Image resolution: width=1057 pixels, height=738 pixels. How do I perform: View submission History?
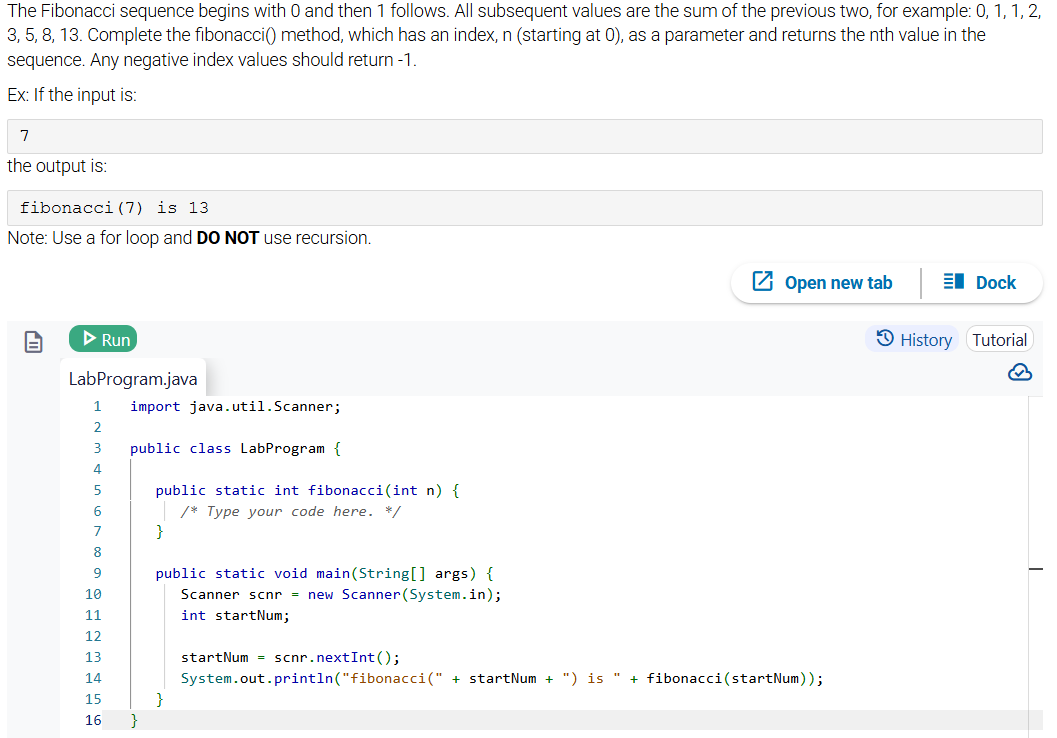(912, 339)
